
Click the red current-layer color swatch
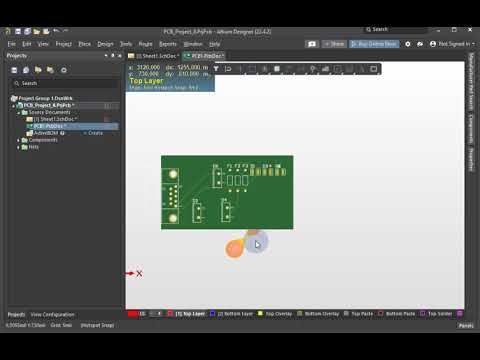coord(133,314)
